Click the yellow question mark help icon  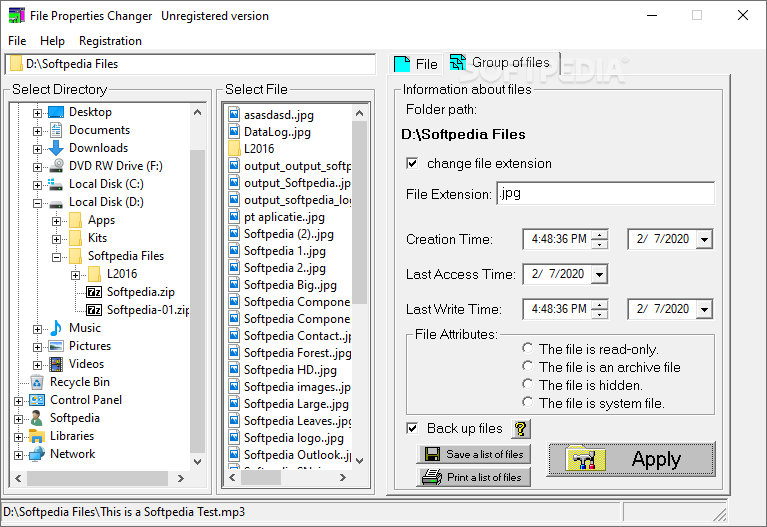coord(521,429)
